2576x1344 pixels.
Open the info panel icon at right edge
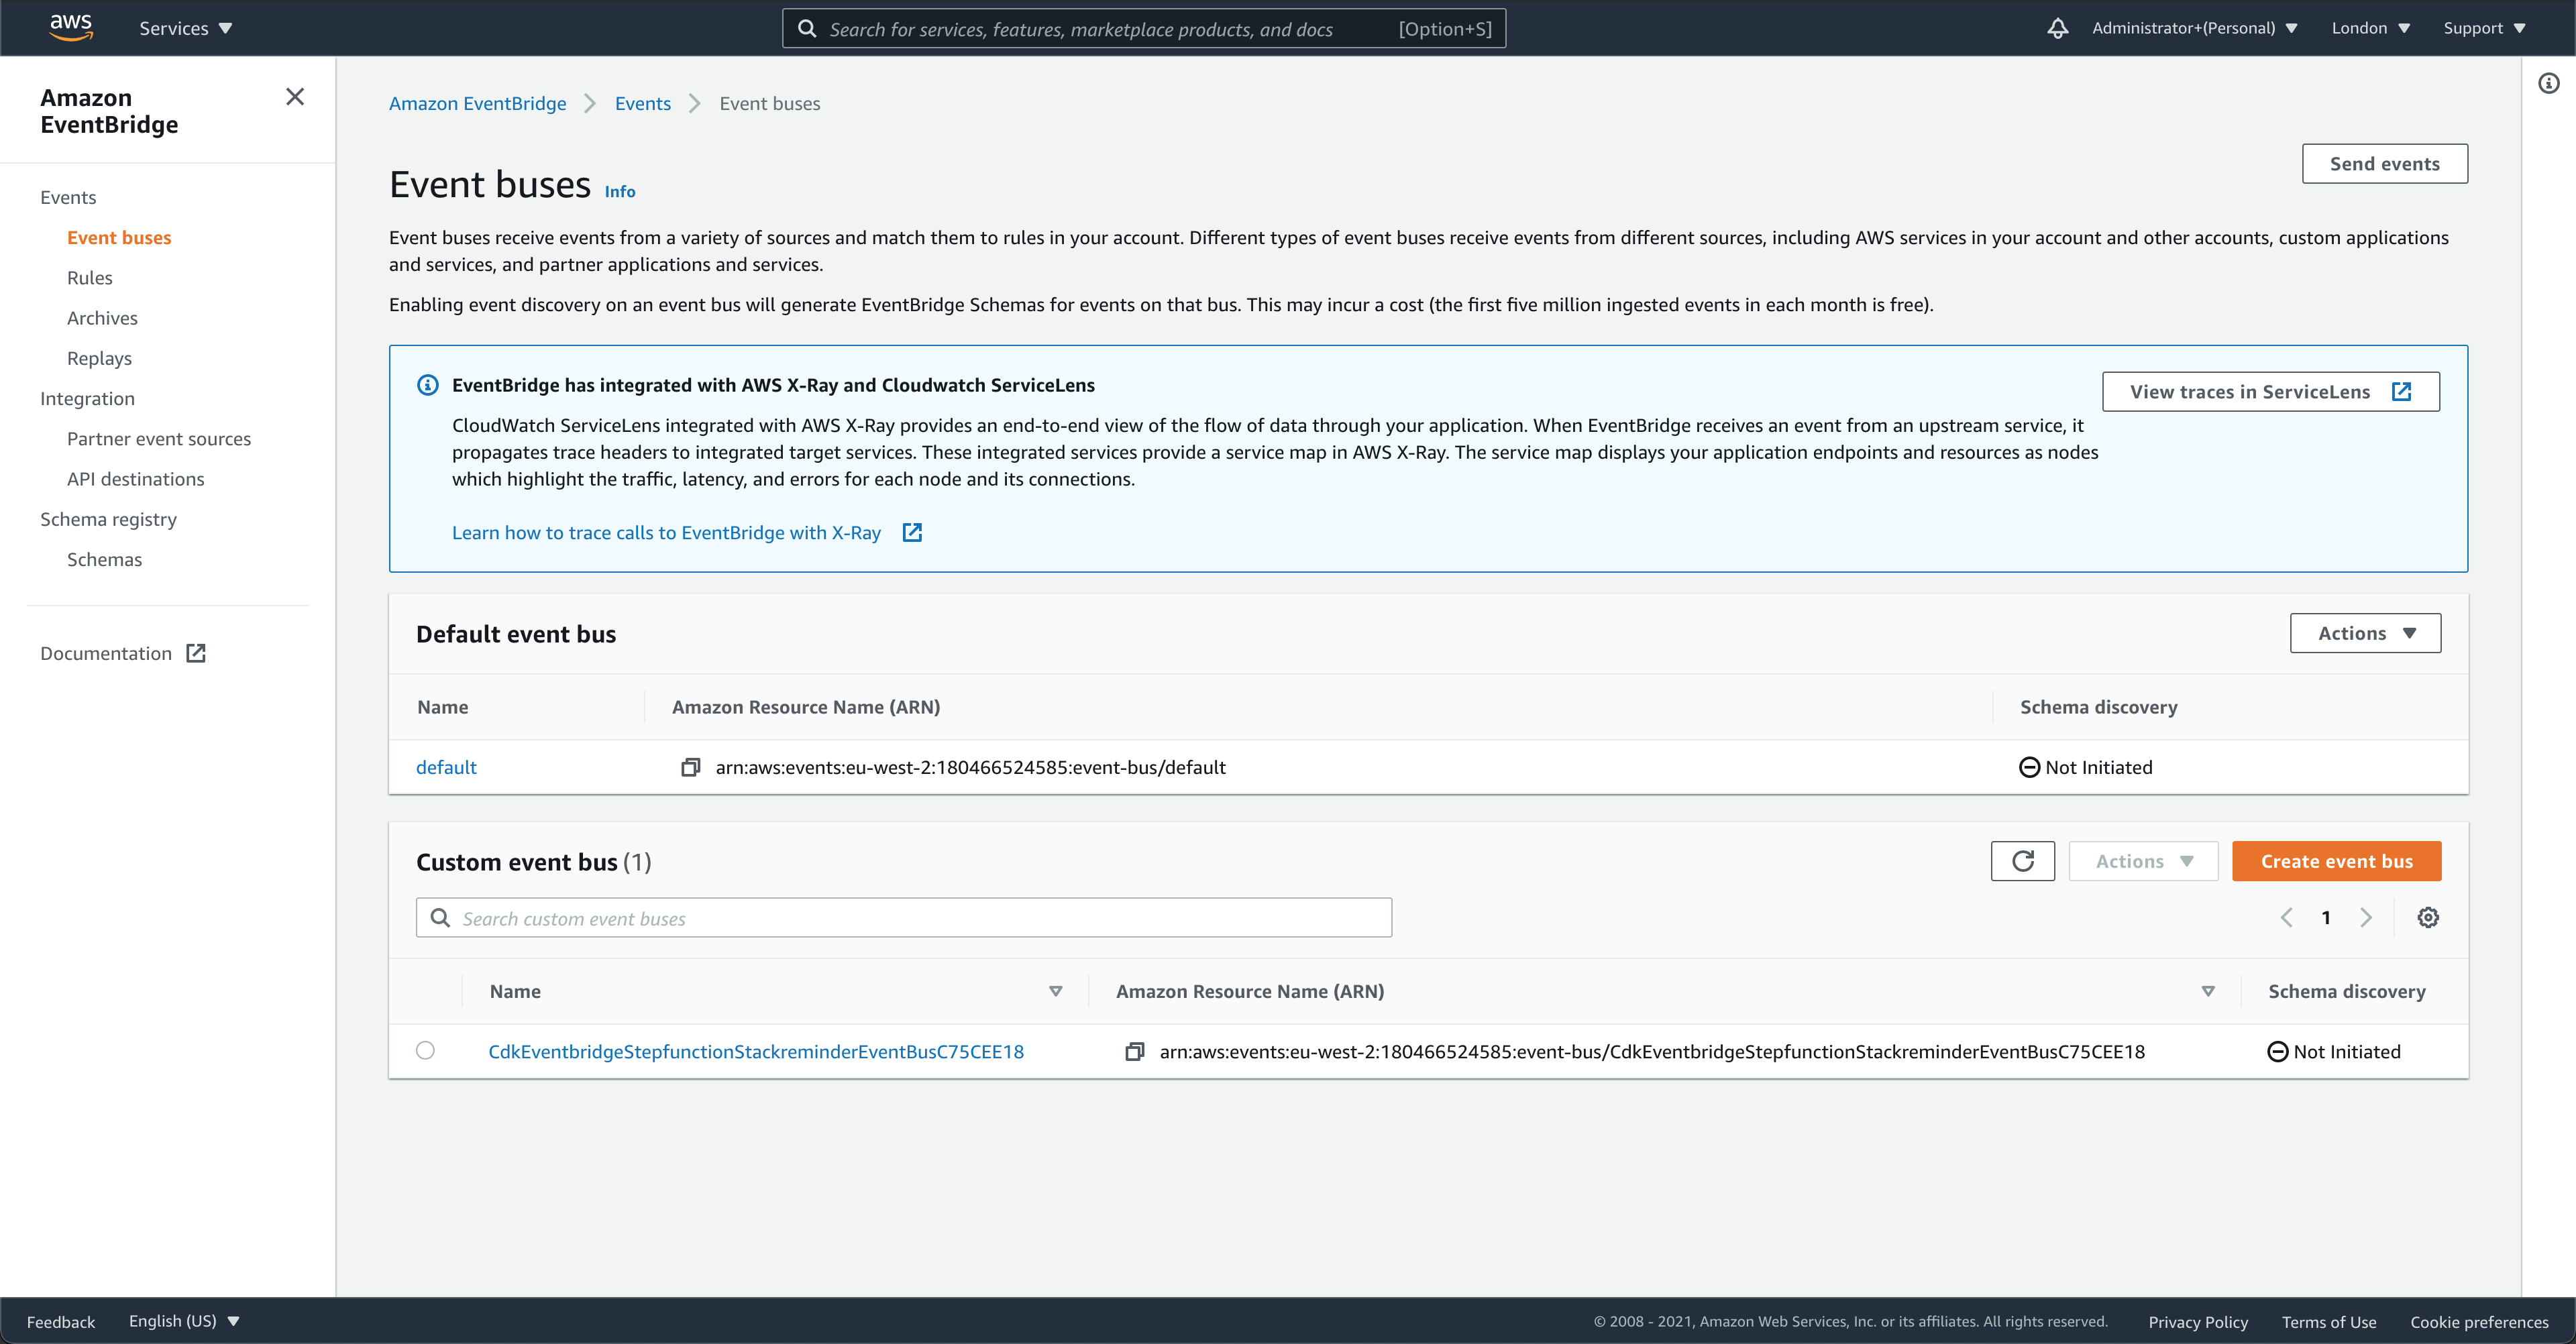click(2549, 83)
